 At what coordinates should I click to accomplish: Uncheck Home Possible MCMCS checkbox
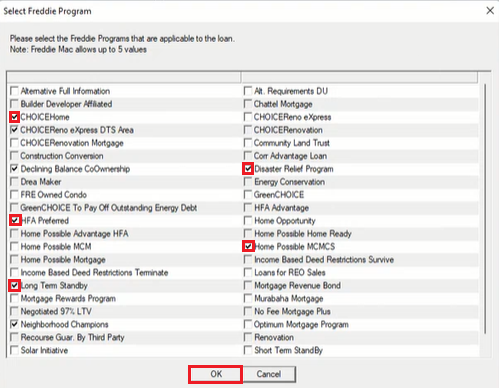coord(248,247)
